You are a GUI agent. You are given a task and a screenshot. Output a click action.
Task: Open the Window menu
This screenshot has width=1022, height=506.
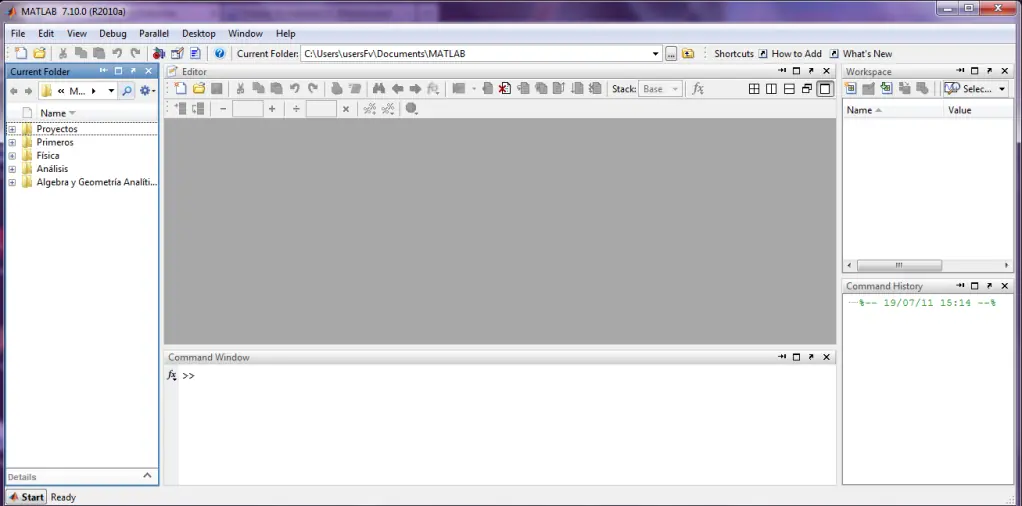point(245,33)
